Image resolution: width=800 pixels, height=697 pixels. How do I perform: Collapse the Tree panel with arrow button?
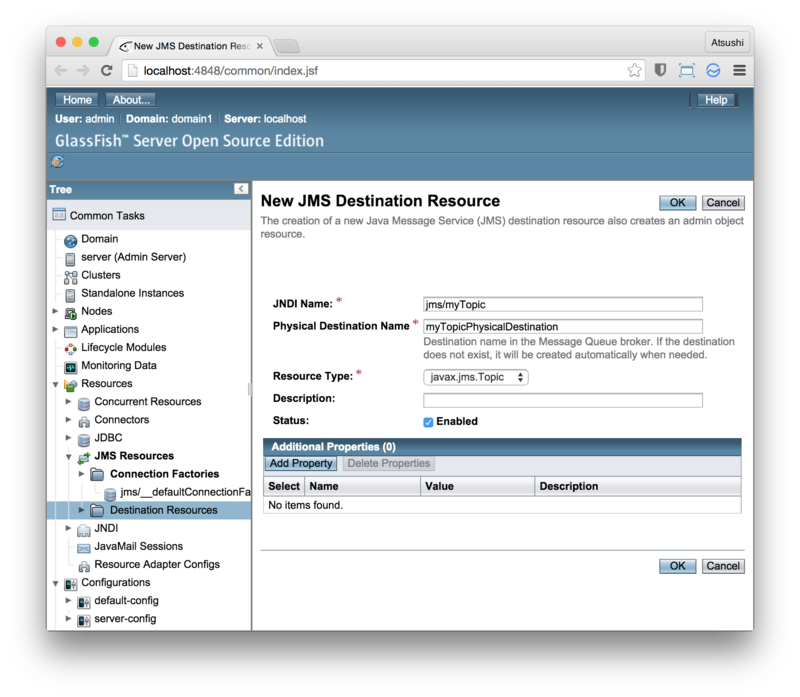[241, 189]
